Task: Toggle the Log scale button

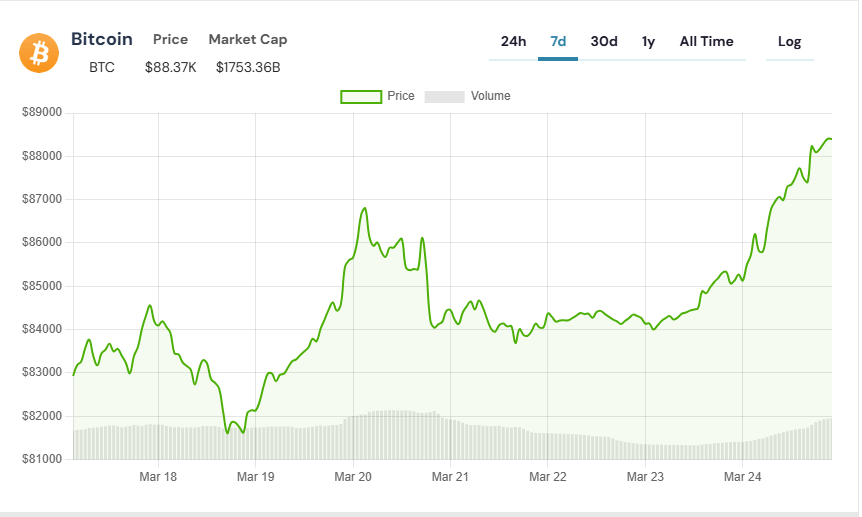Action: click(x=789, y=42)
